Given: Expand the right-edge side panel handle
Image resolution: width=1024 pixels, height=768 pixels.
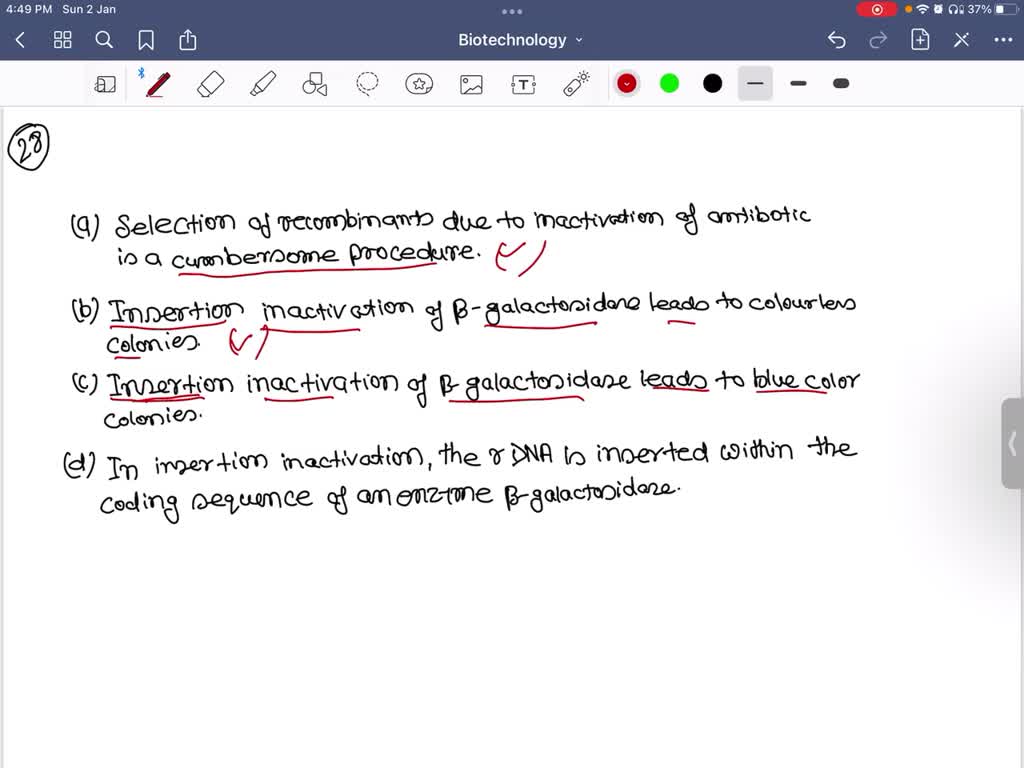Looking at the screenshot, I should point(1014,444).
